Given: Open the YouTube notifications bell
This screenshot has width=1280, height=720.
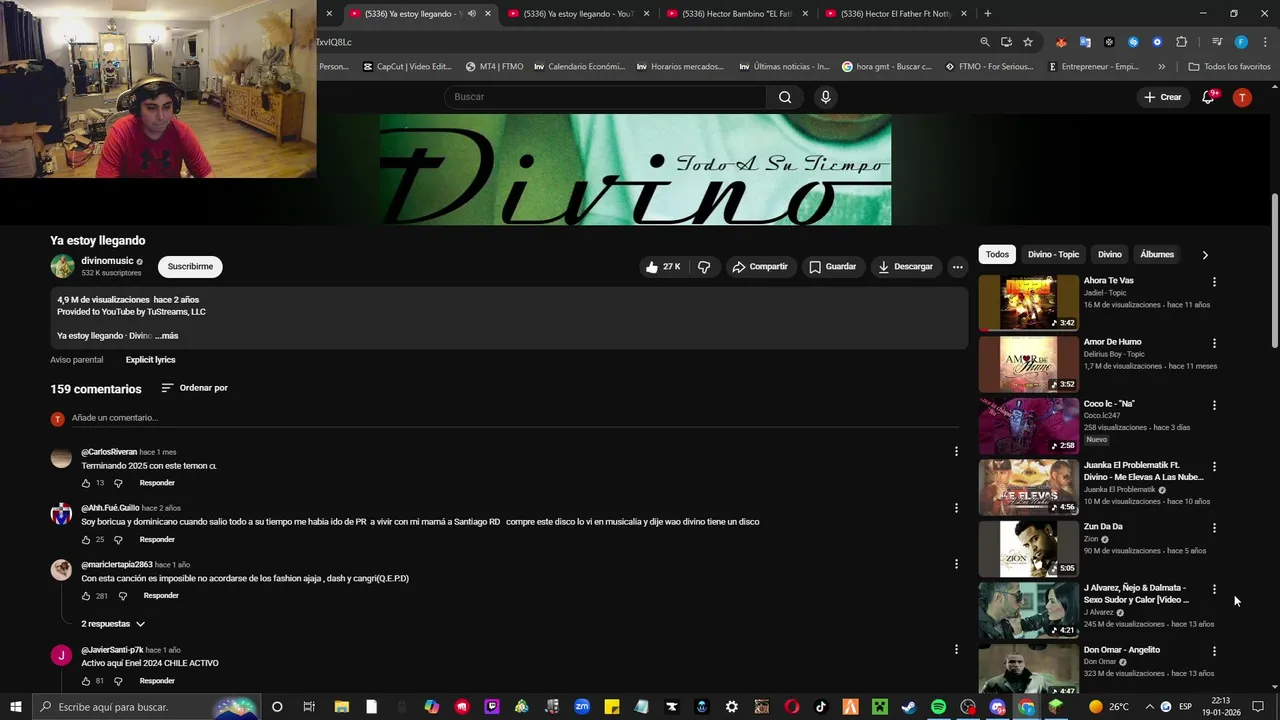Looking at the screenshot, I should (x=1208, y=97).
